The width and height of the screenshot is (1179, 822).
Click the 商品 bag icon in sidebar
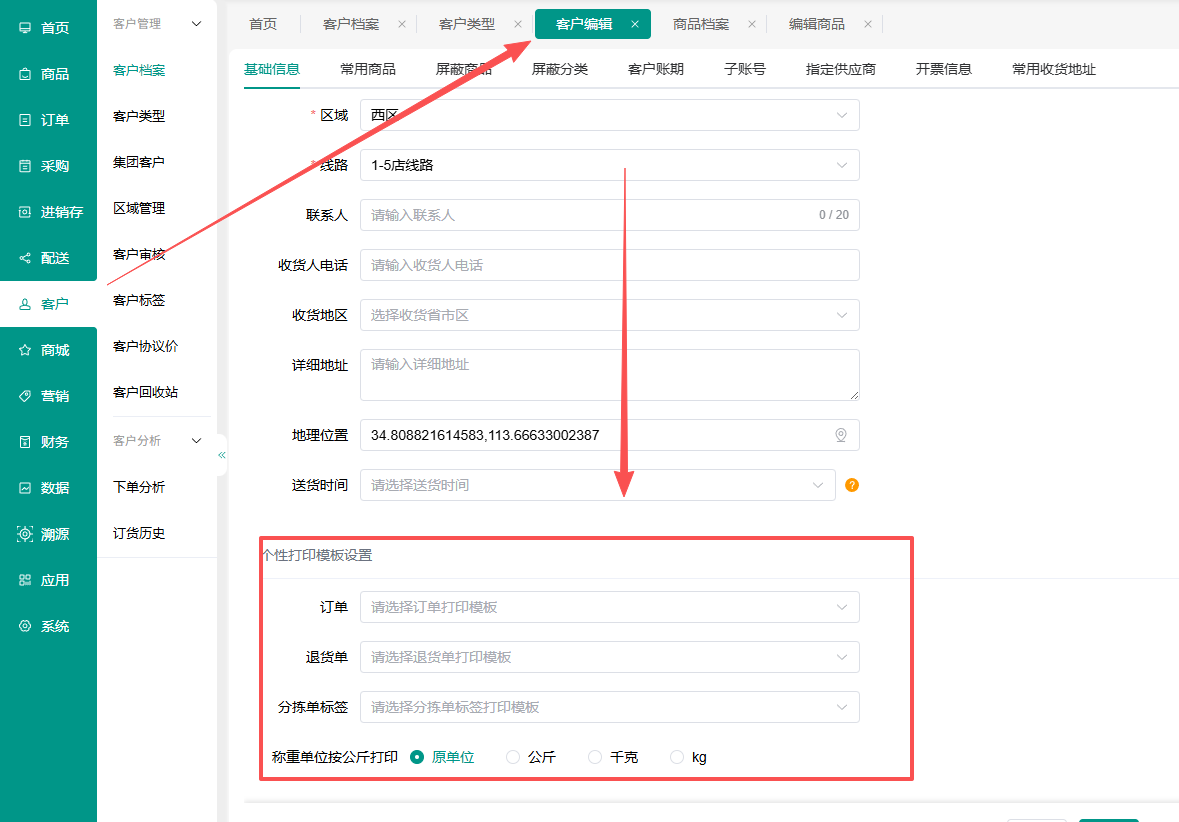tap(25, 74)
